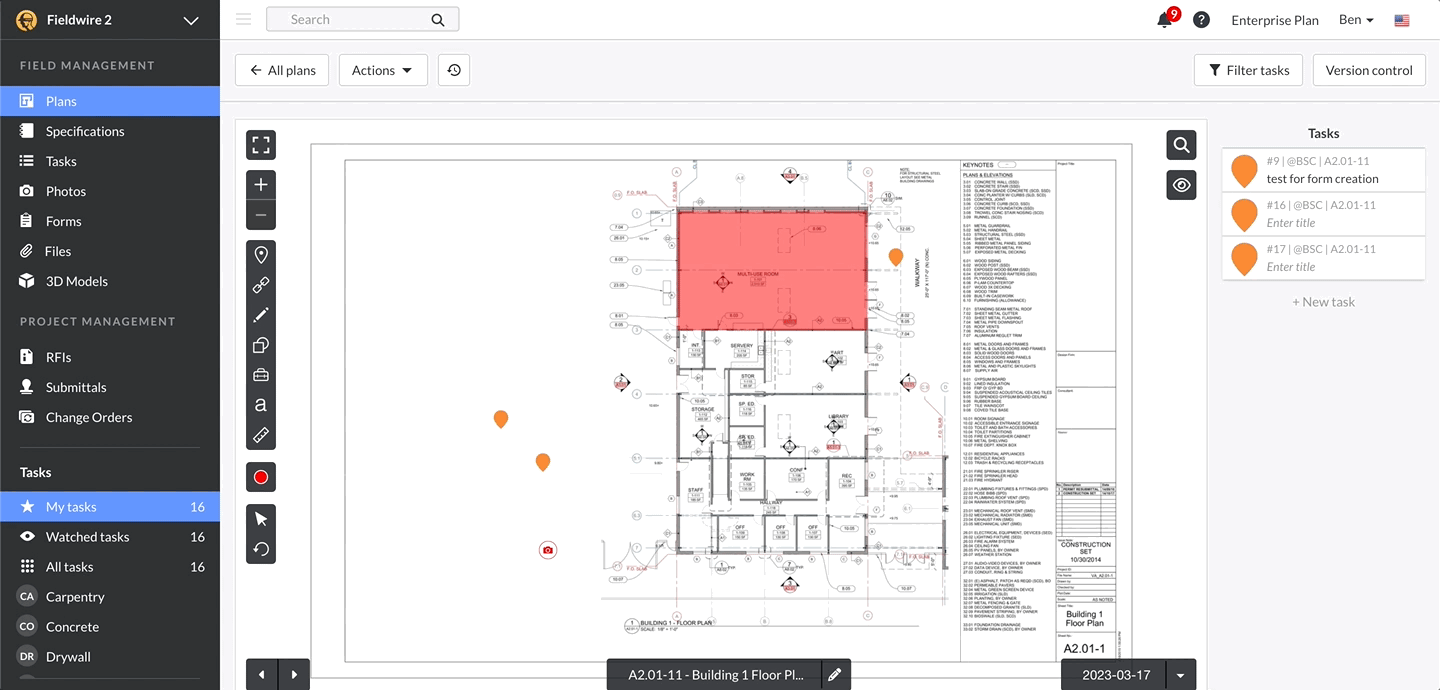Open the hyperlink tool on the plan toolbar
The width and height of the screenshot is (1440, 690).
click(260, 284)
